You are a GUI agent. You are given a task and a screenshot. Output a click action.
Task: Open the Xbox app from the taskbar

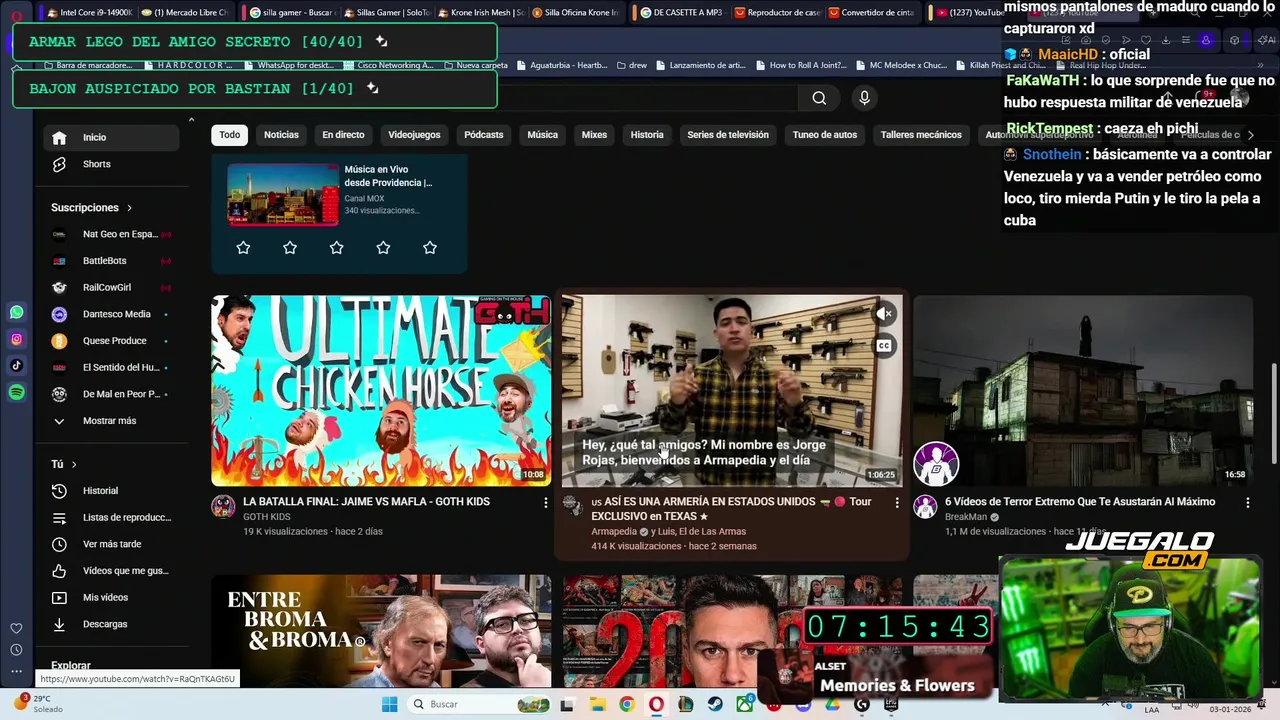pyautogui.click(x=745, y=704)
